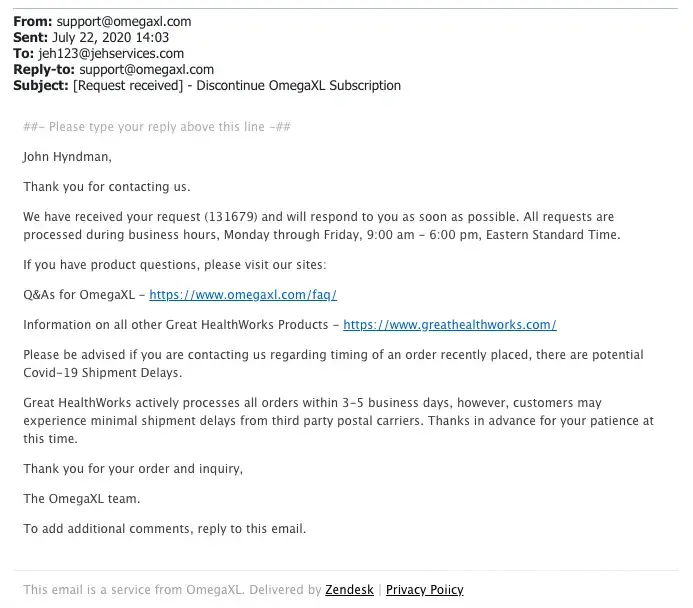
Task: Click the From address support@omegaxl.com
Action: click(x=122, y=21)
